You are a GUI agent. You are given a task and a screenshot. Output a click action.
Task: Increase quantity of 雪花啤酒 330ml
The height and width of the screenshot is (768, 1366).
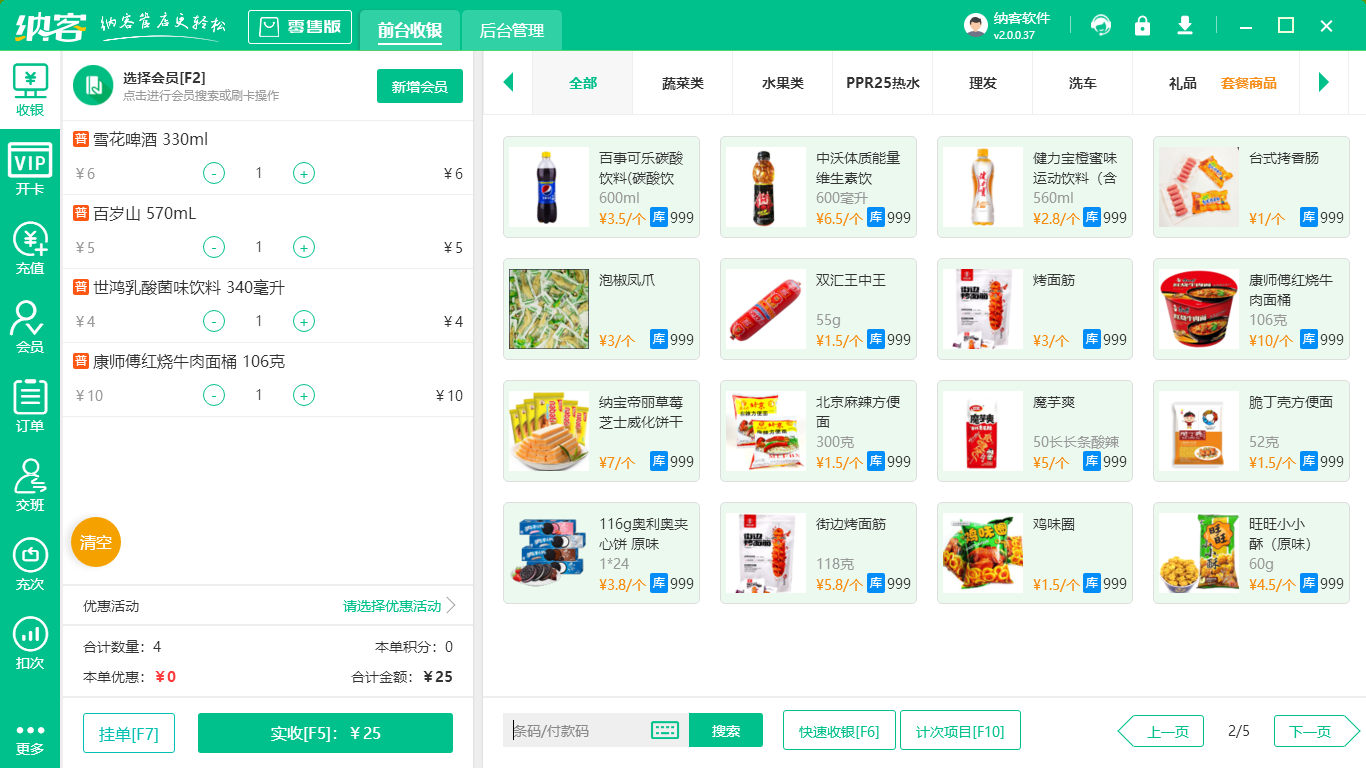point(304,174)
